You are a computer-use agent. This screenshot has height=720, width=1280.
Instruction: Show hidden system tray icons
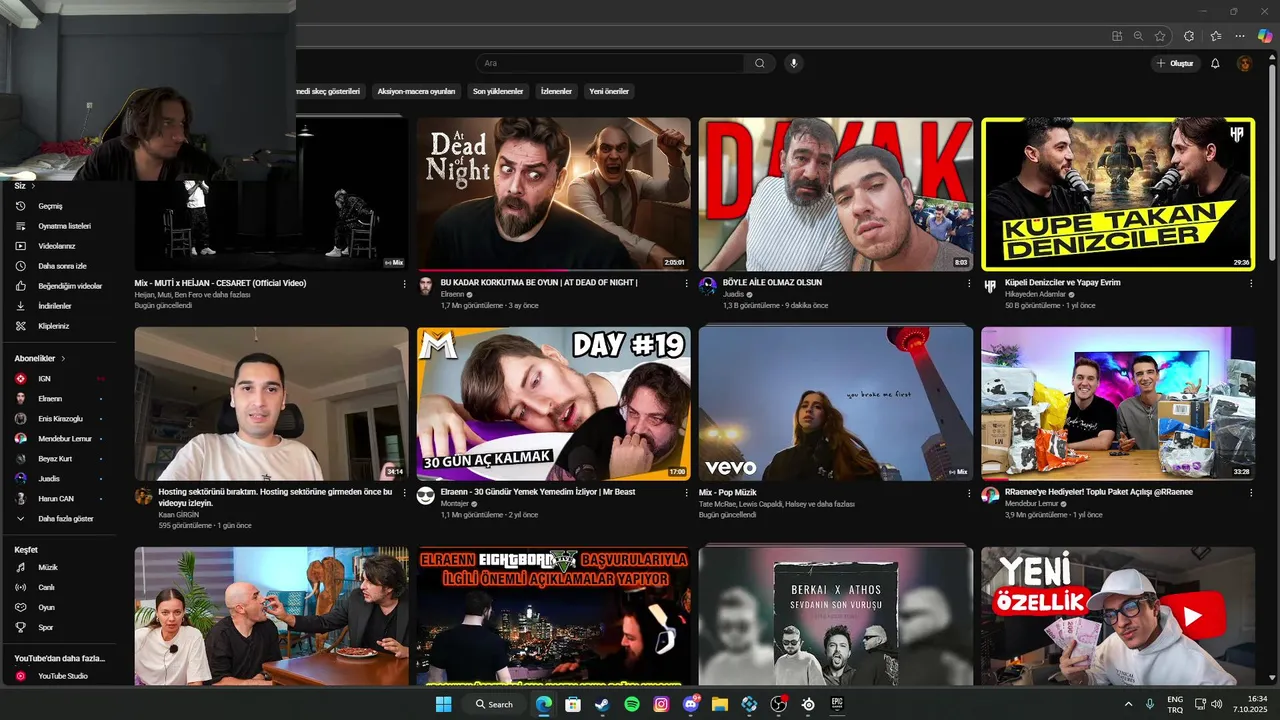pyautogui.click(x=1129, y=704)
